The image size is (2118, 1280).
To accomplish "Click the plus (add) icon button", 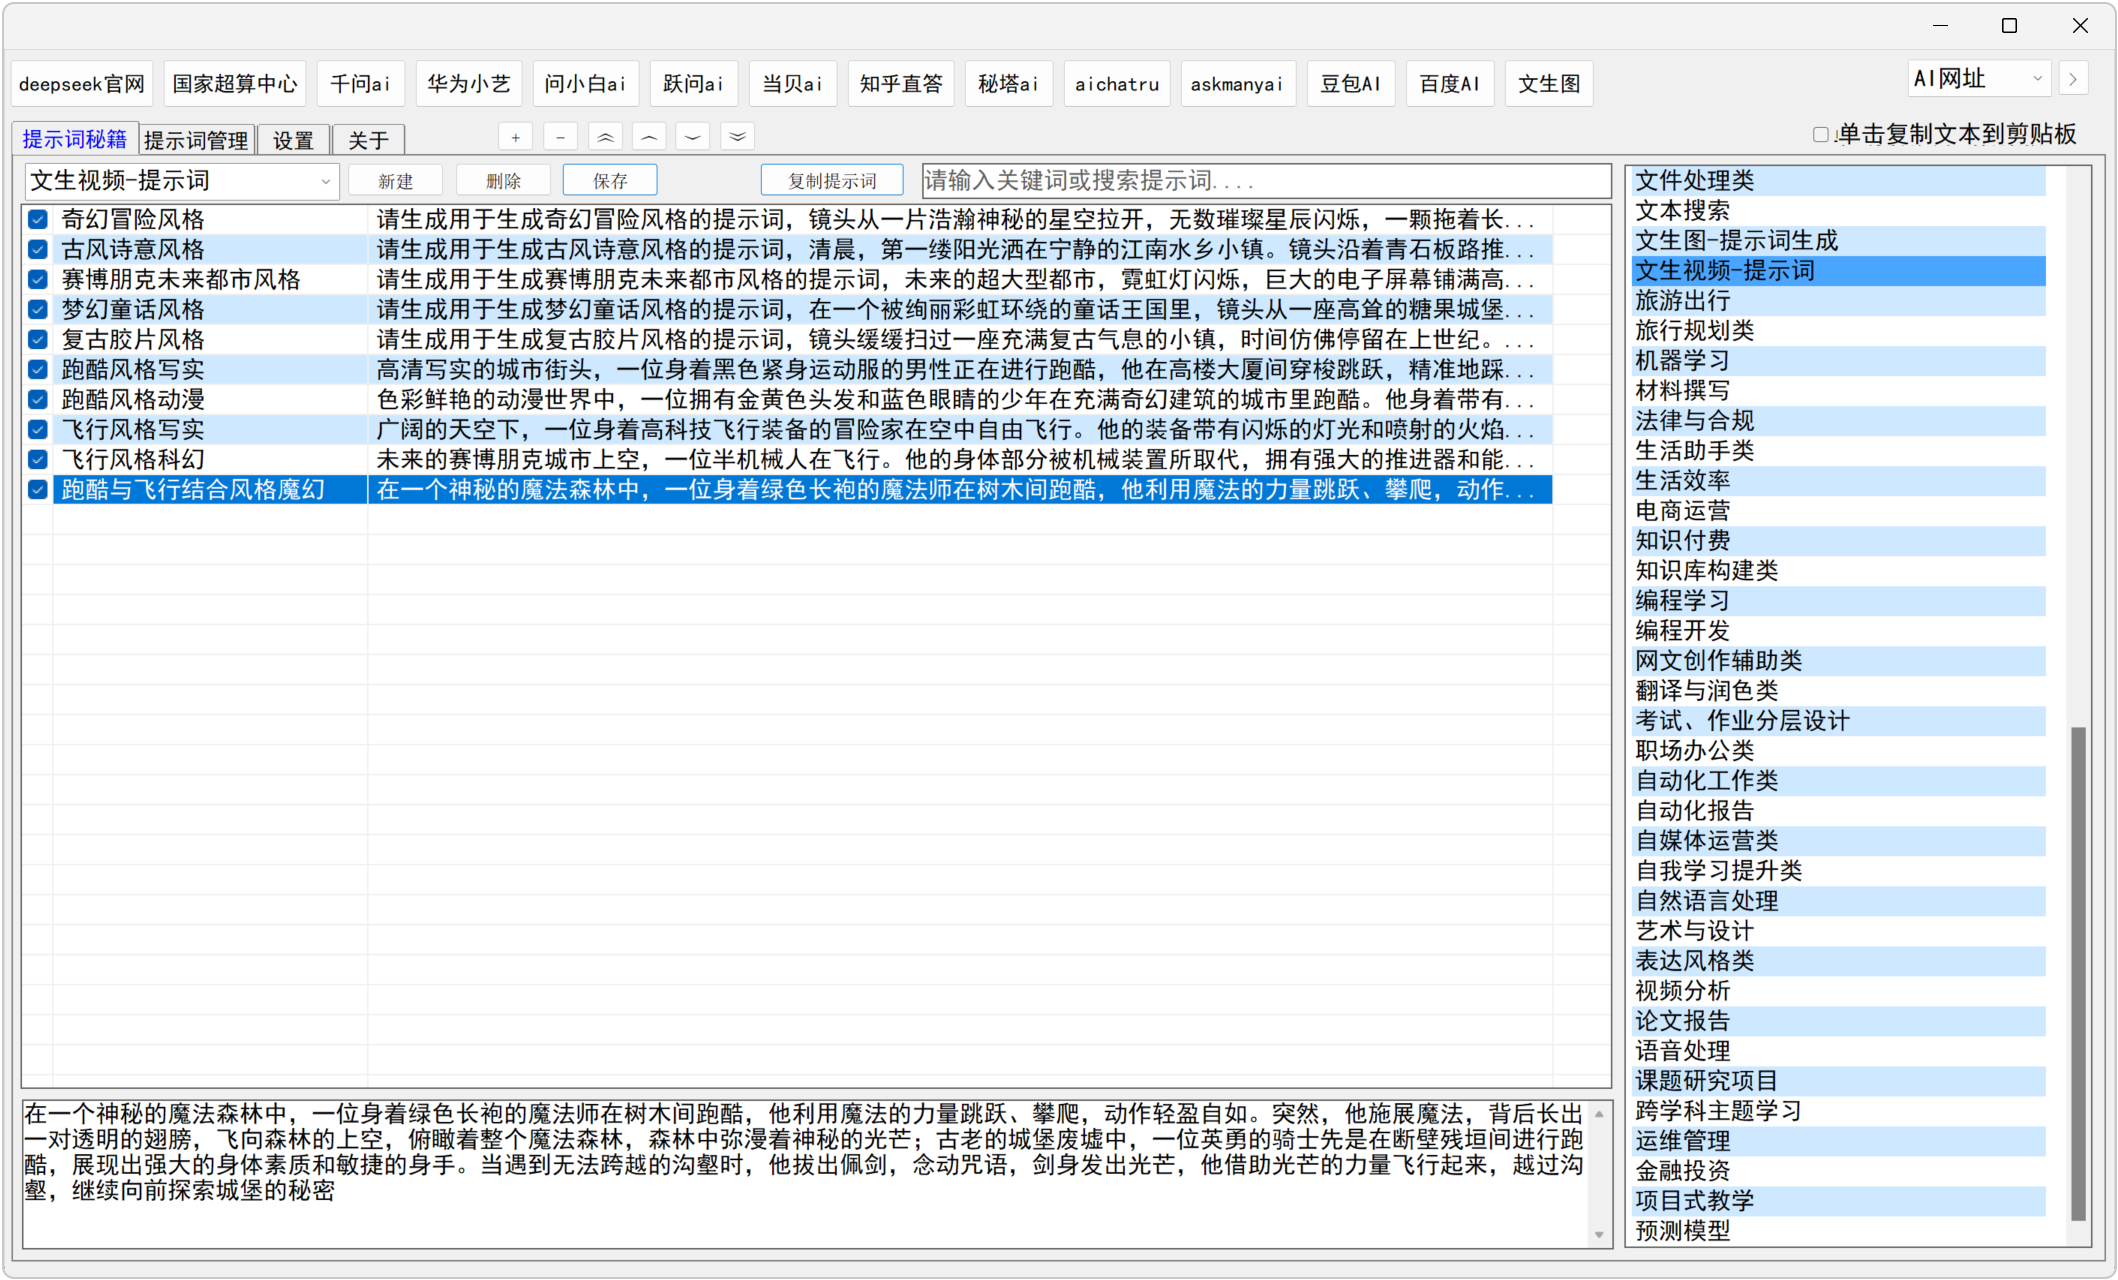I will (515, 137).
